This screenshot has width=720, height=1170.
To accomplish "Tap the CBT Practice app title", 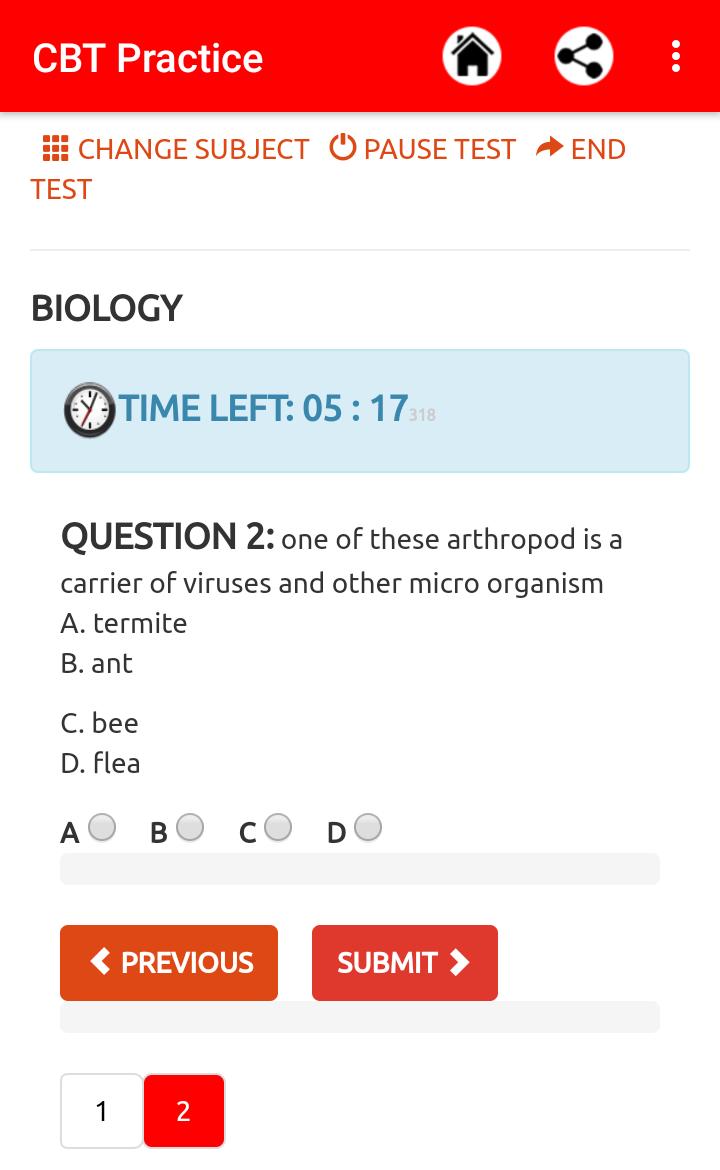I will 148,58.
